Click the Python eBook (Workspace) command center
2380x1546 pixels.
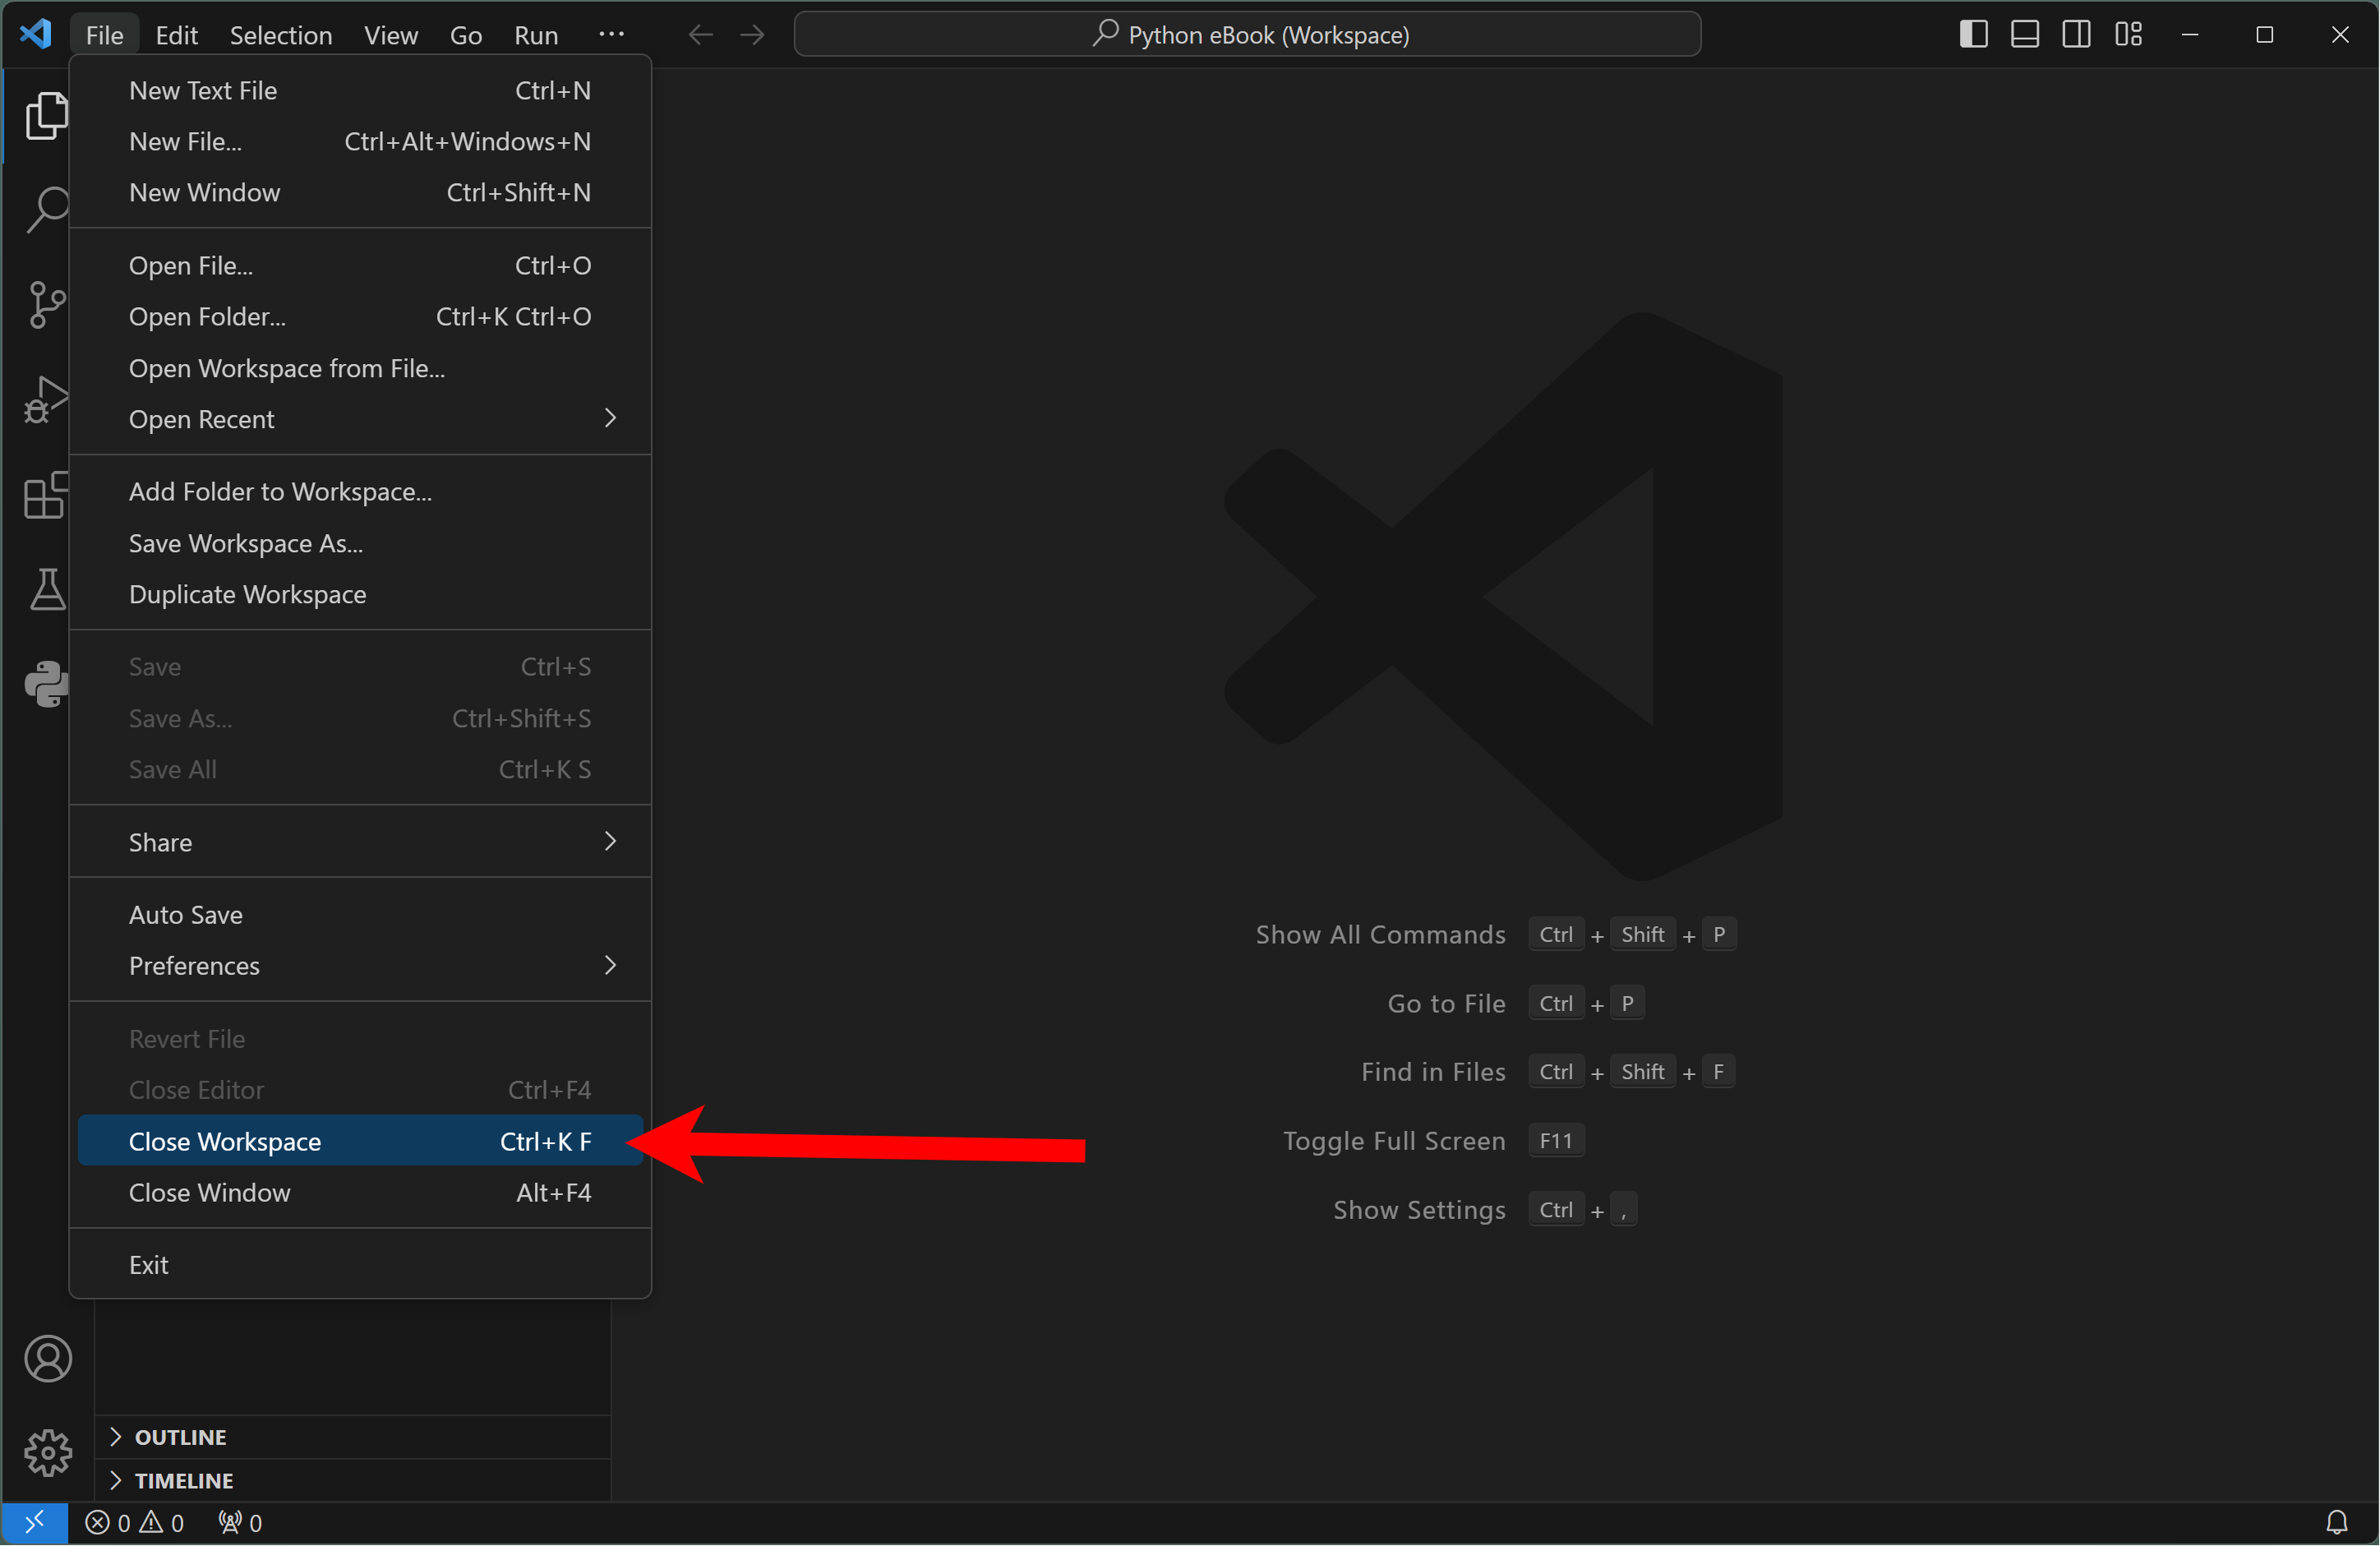[1248, 35]
